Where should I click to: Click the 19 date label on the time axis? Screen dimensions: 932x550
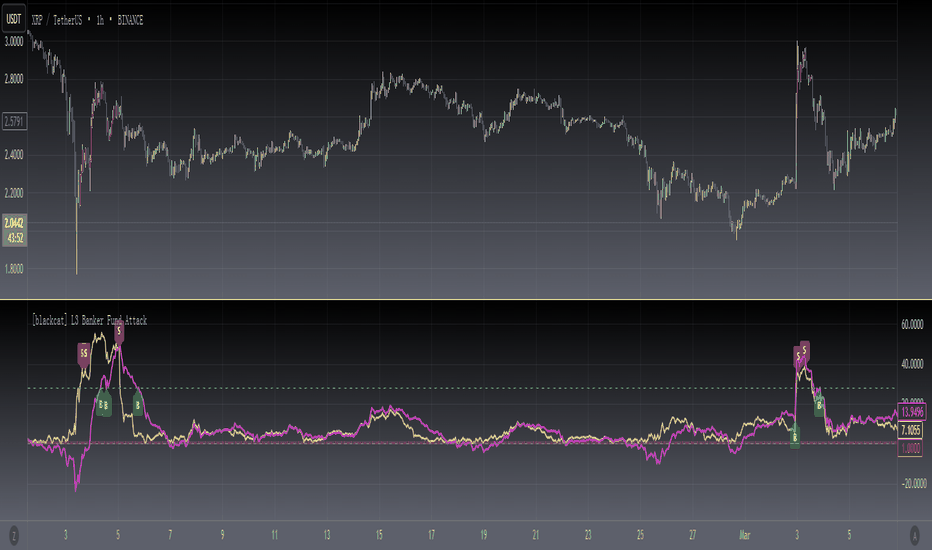484,535
